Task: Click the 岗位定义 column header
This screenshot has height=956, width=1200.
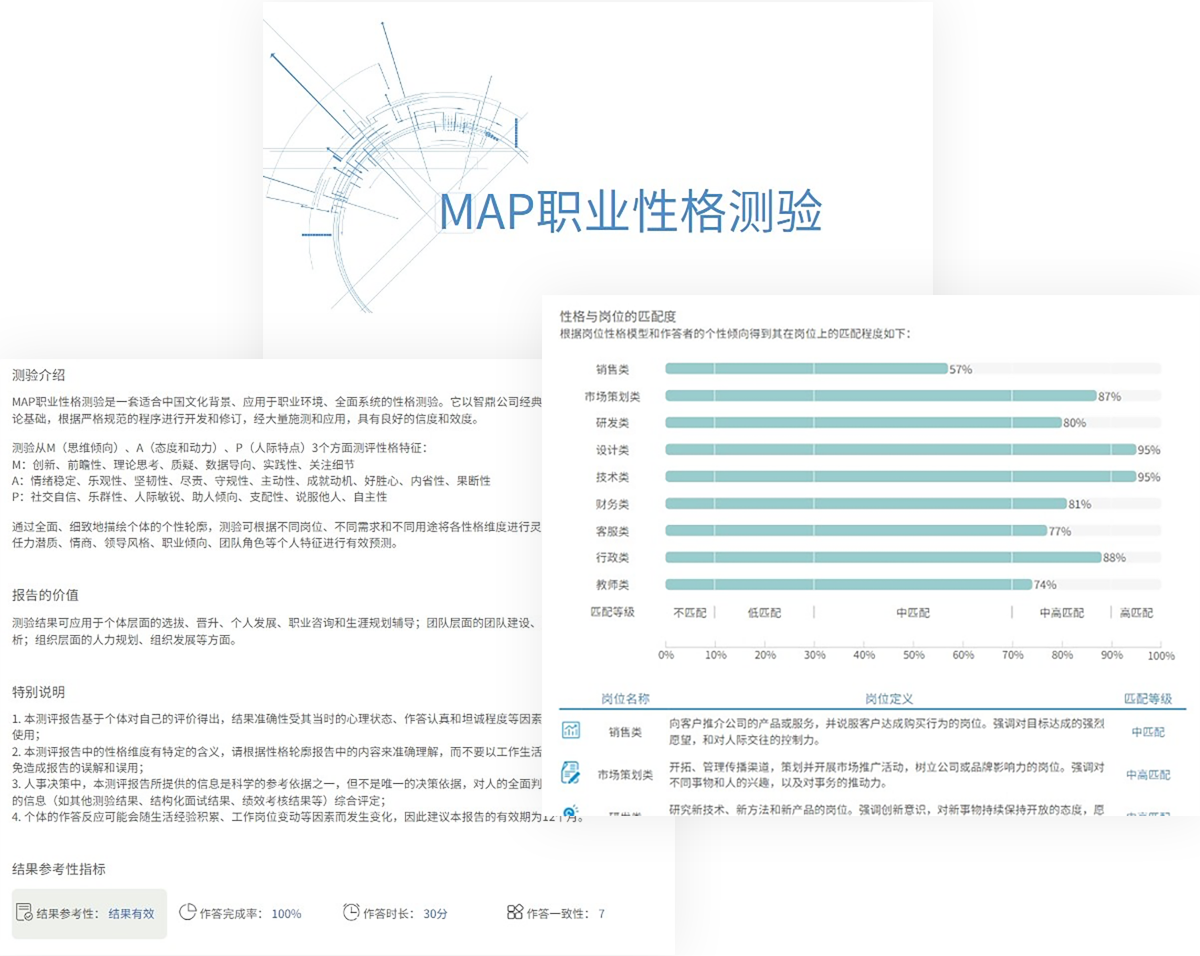Action: pos(889,699)
